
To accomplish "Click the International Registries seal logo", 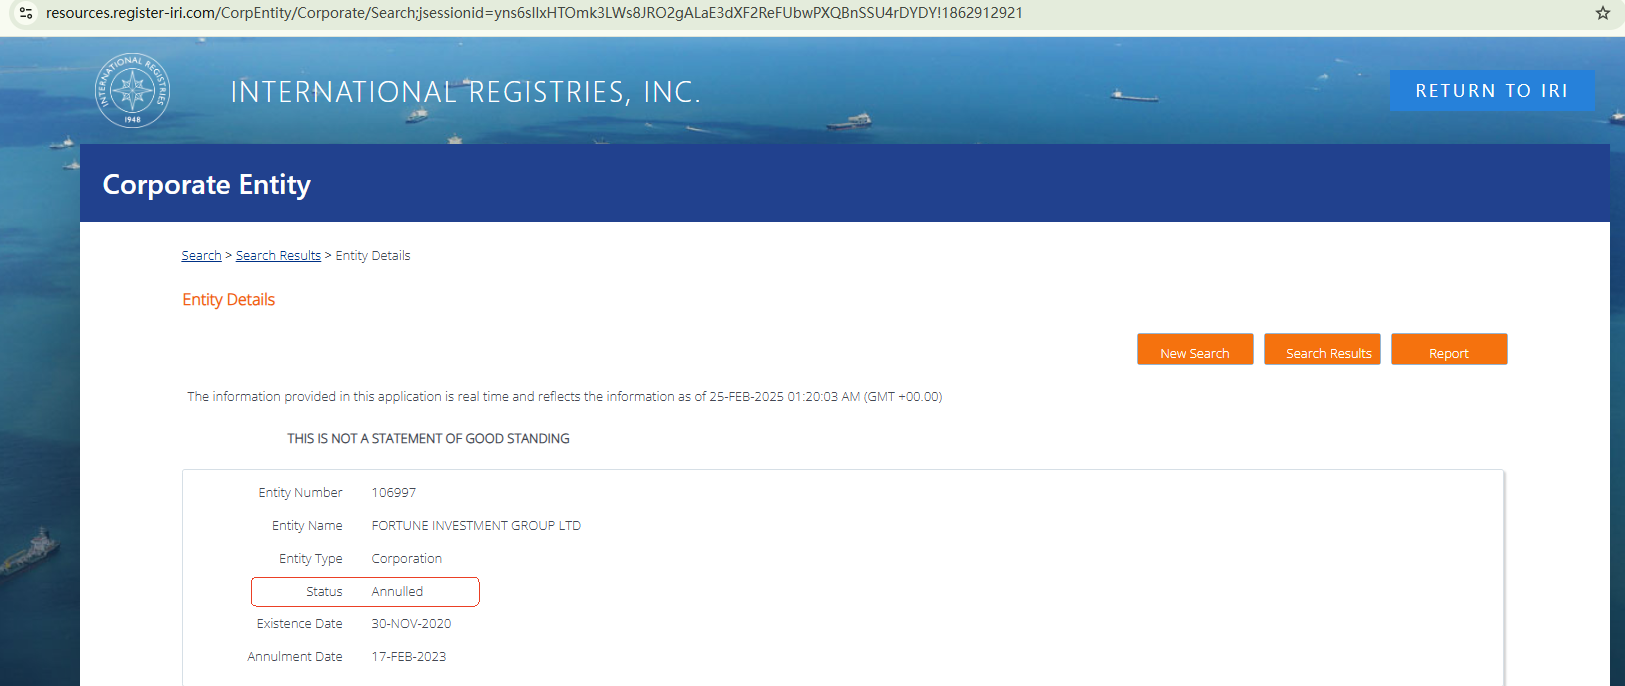I will pos(132,90).
